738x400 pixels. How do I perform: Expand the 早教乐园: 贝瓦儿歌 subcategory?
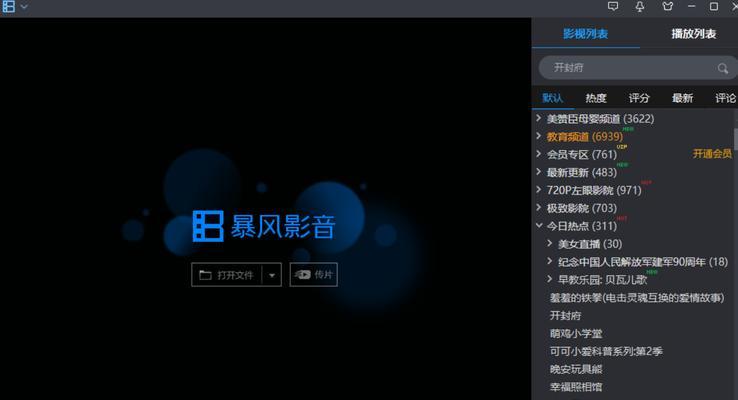click(550, 279)
